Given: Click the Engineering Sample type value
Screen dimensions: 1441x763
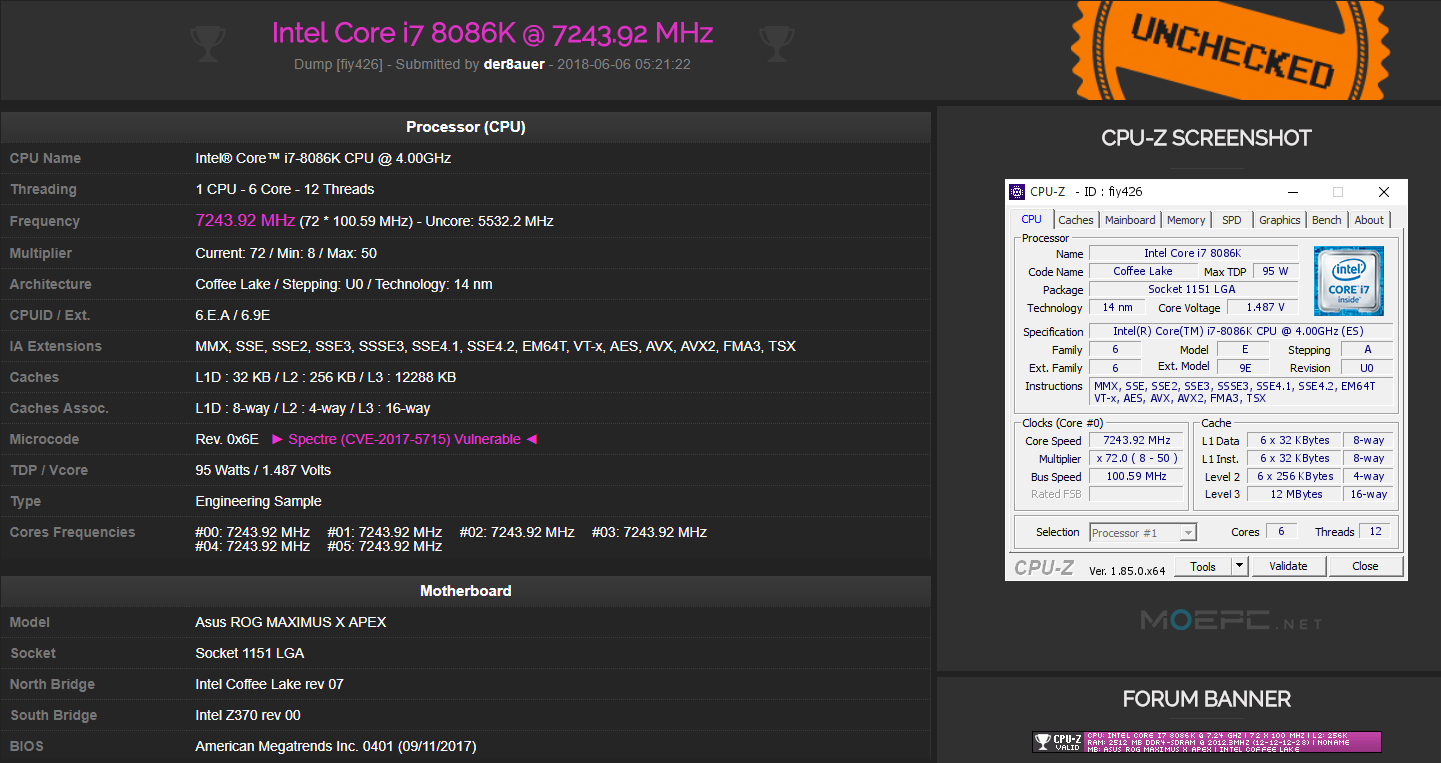Looking at the screenshot, I should click(x=259, y=501).
